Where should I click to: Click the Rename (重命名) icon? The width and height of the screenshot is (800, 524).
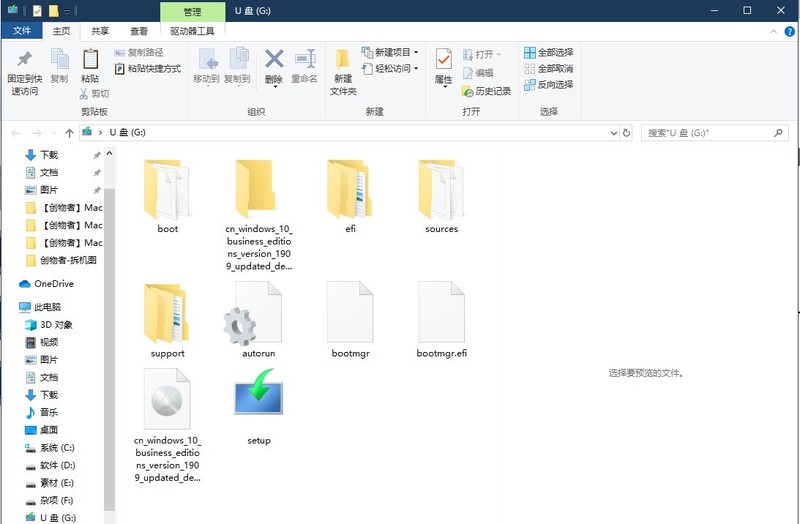point(305,59)
